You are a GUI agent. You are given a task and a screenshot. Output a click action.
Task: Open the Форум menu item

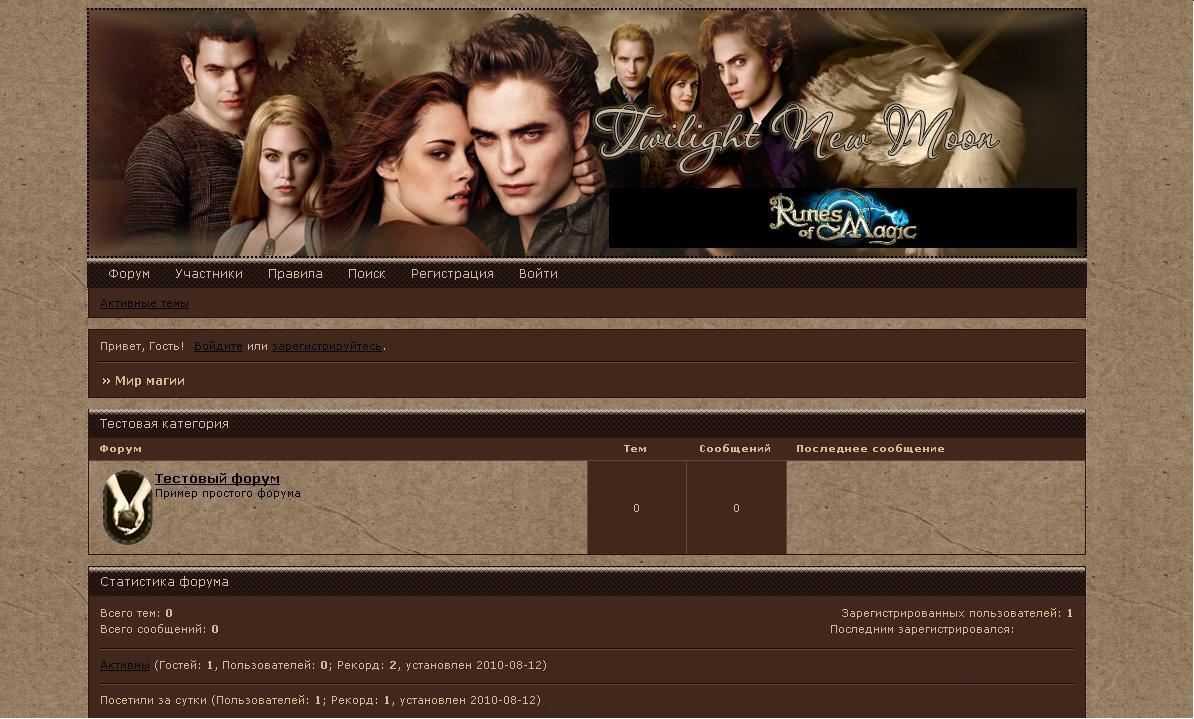129,273
